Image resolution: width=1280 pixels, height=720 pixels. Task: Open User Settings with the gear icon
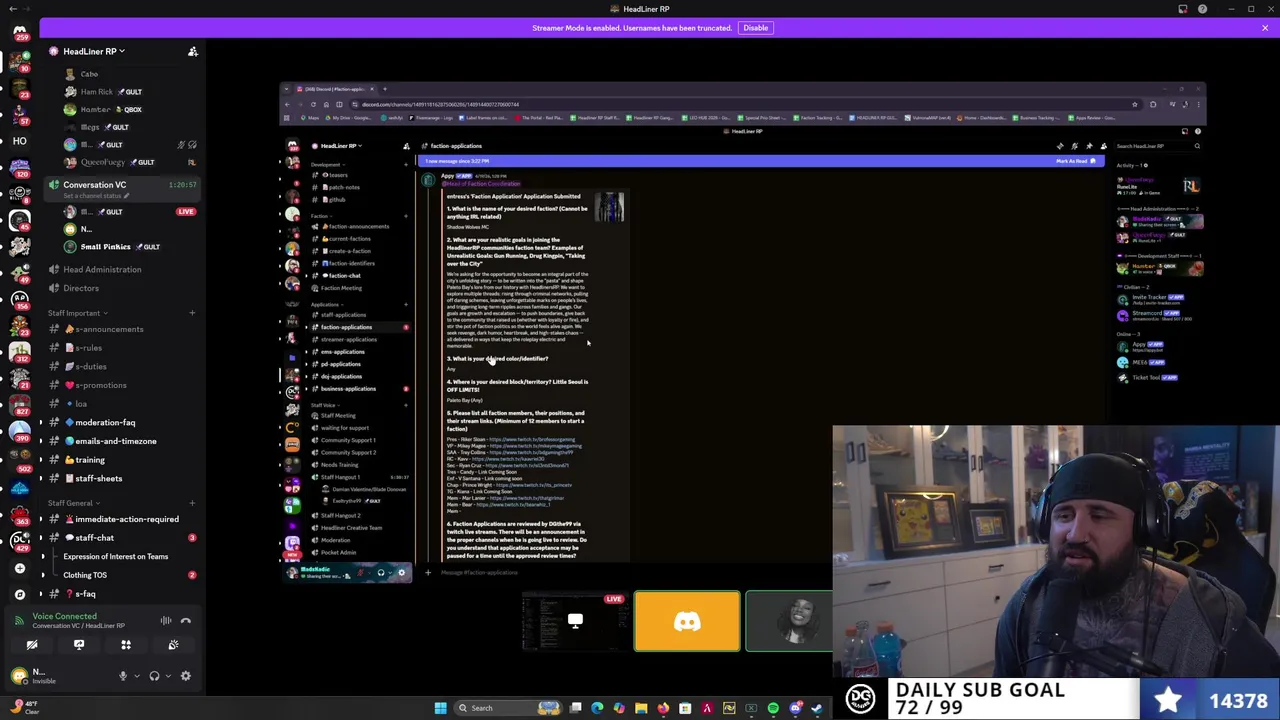tap(185, 676)
